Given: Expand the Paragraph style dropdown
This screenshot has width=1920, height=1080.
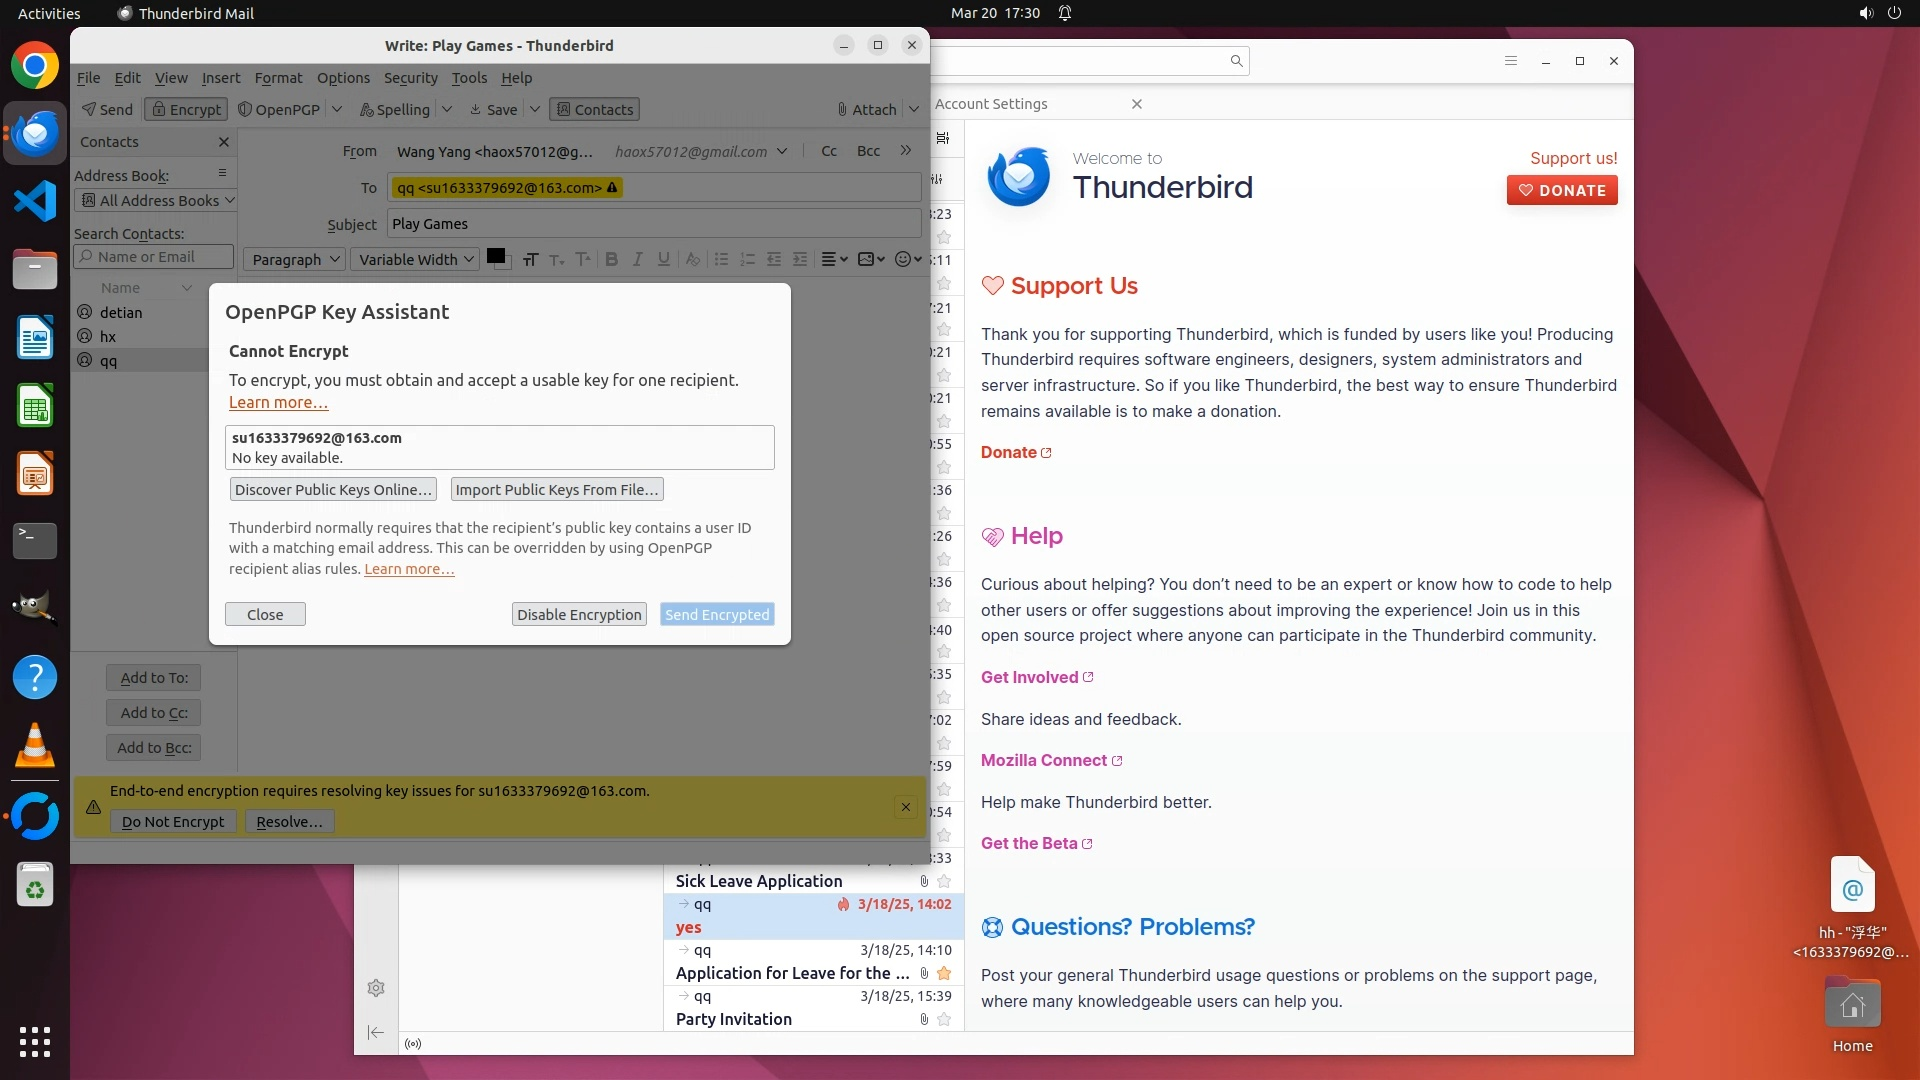Looking at the screenshot, I should point(295,260).
